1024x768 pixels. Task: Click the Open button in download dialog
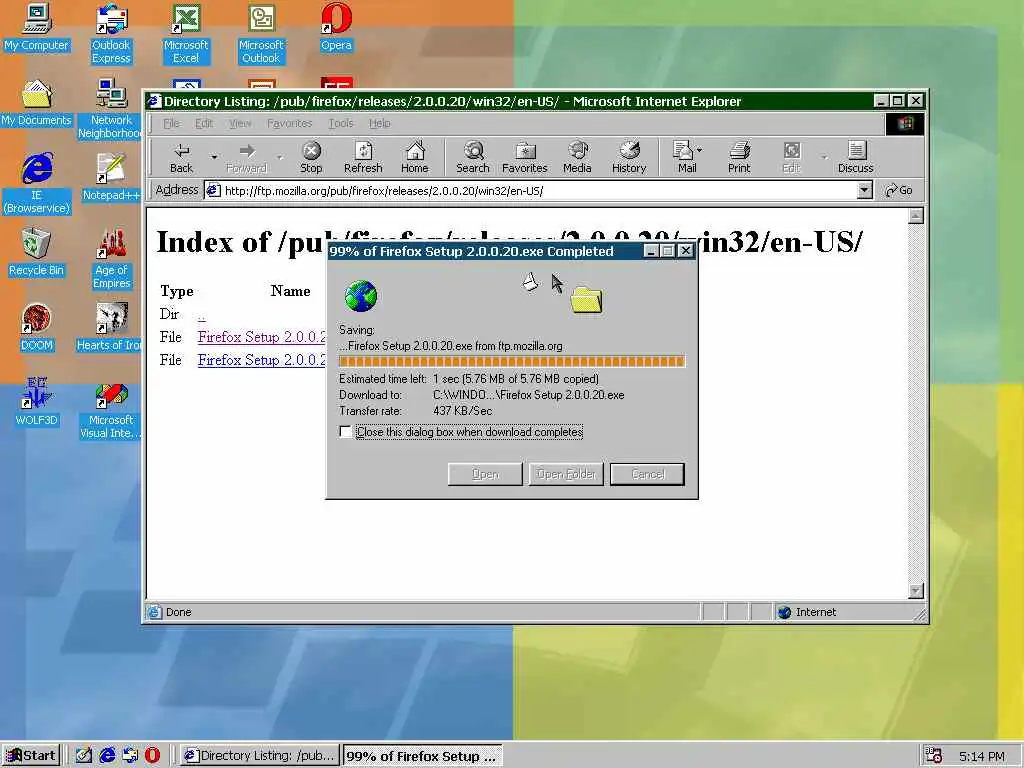[485, 474]
